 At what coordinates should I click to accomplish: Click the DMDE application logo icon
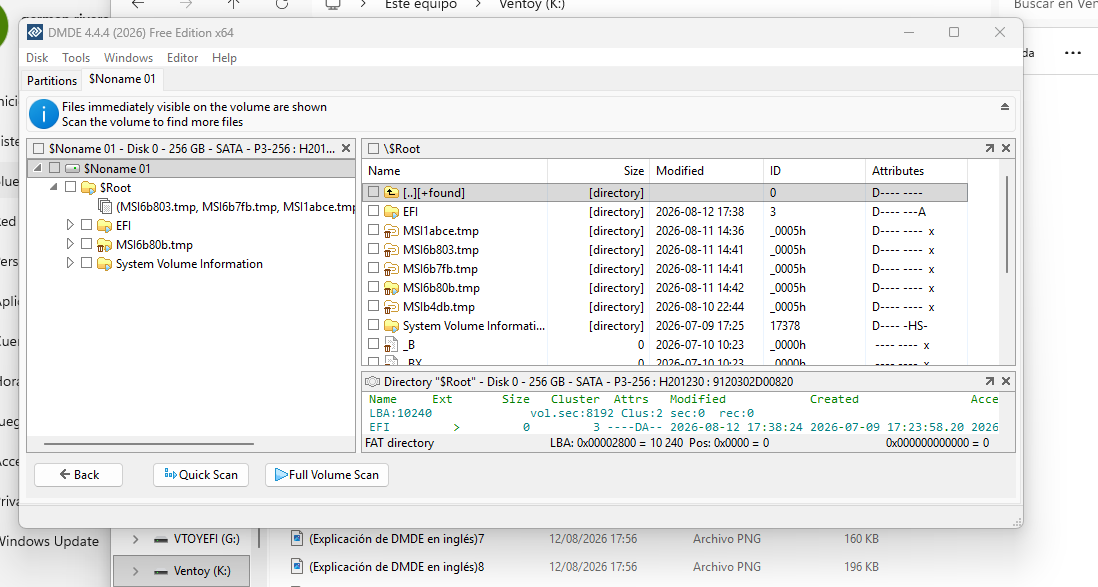coord(35,32)
